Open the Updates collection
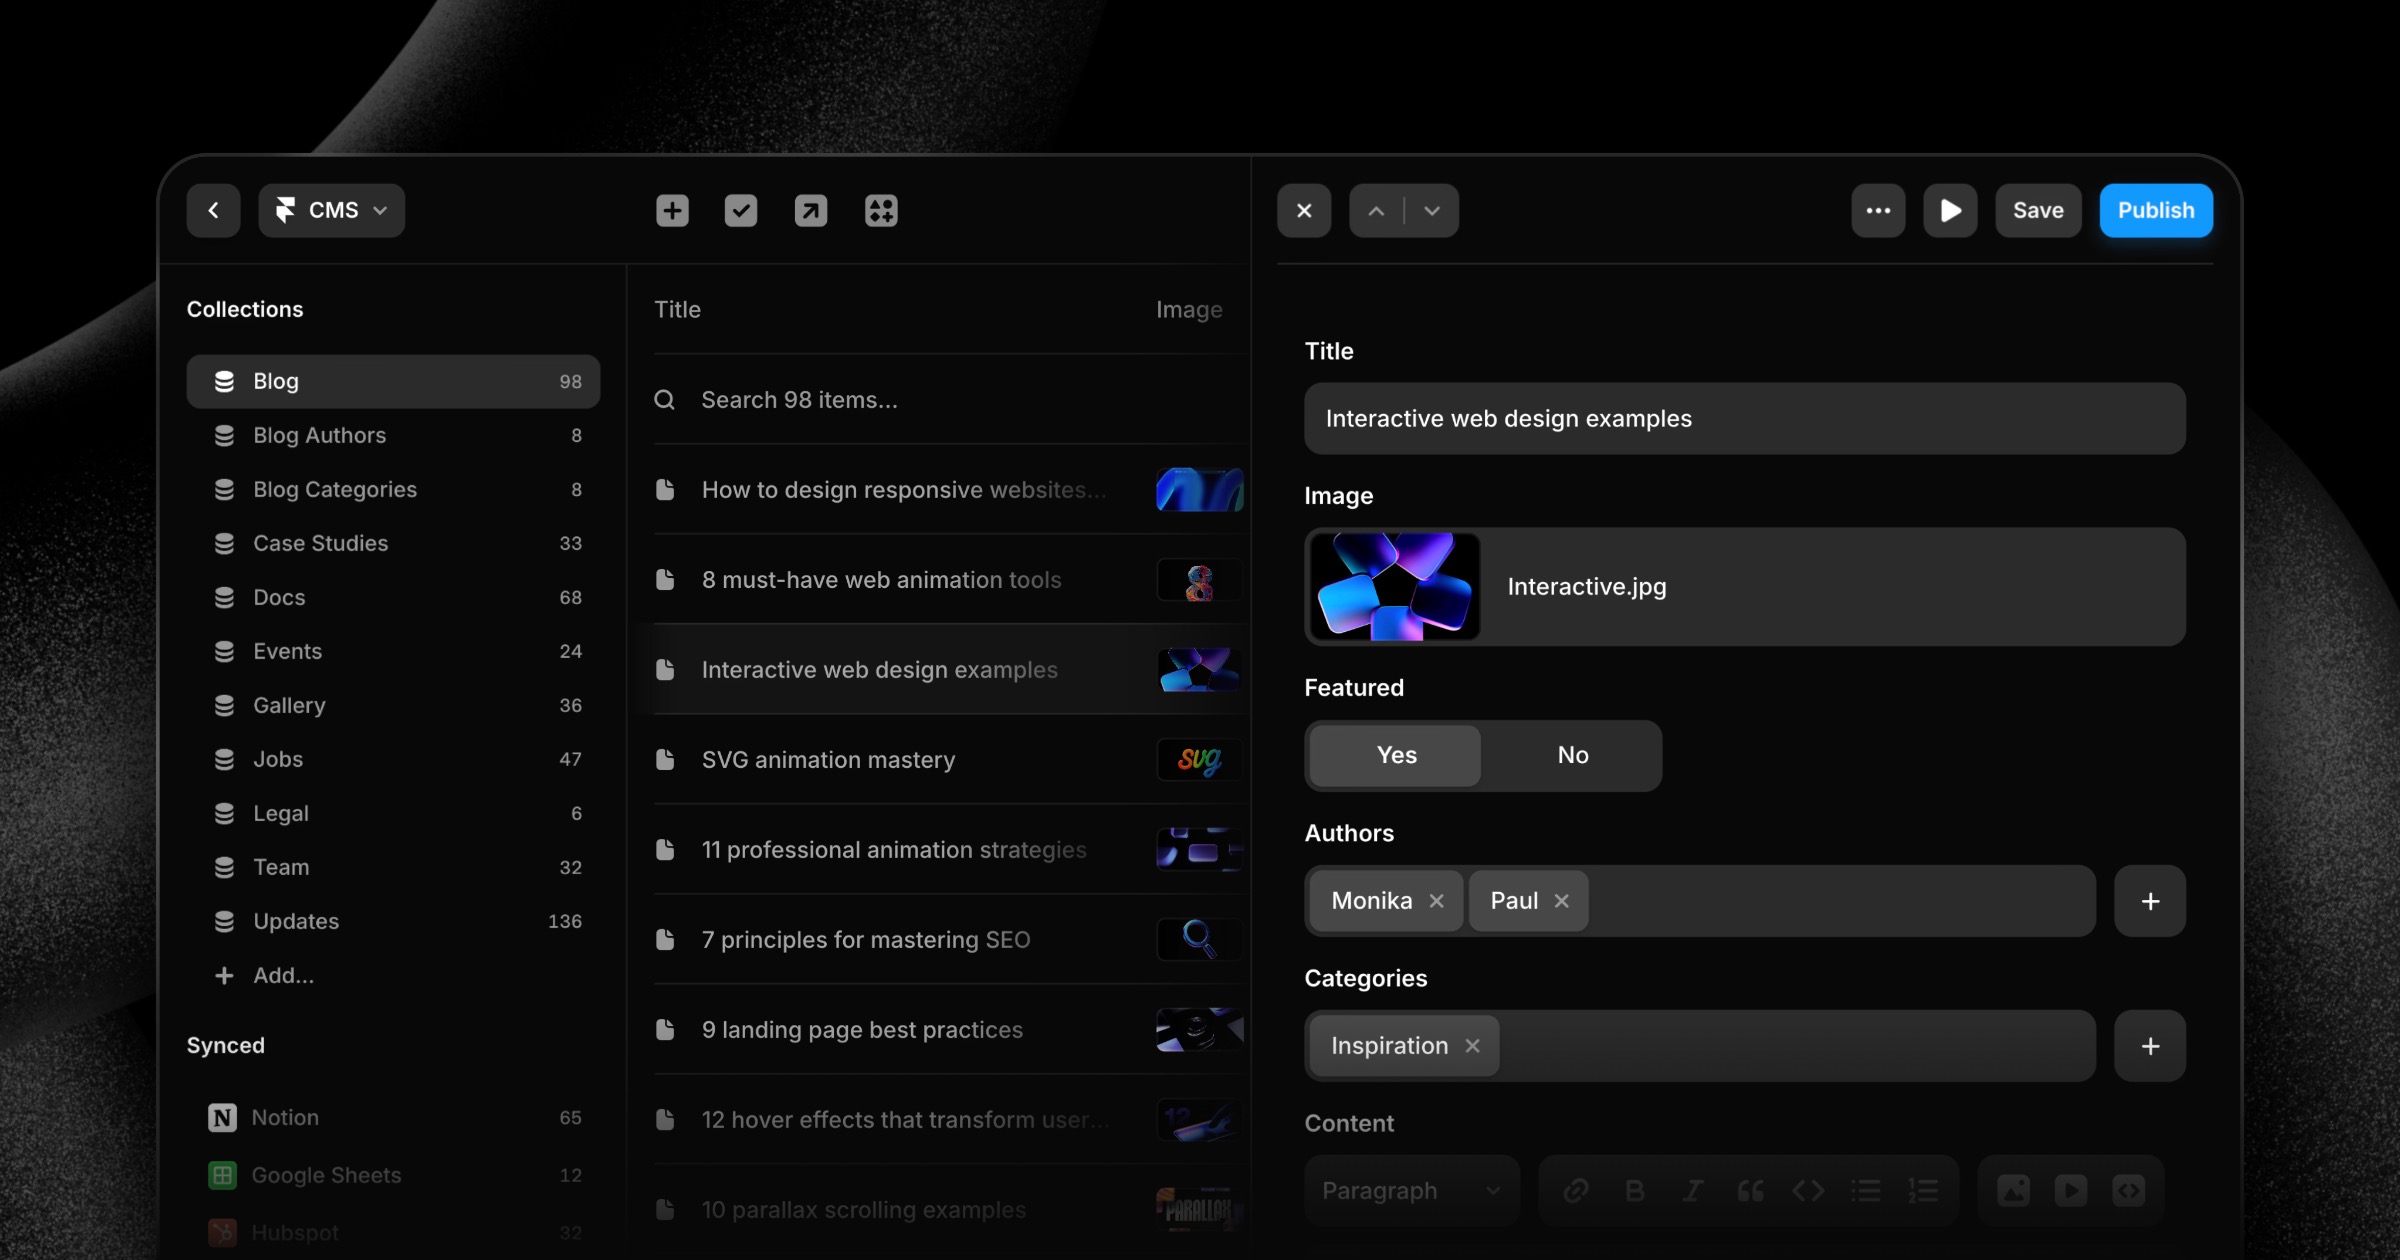 coord(296,921)
